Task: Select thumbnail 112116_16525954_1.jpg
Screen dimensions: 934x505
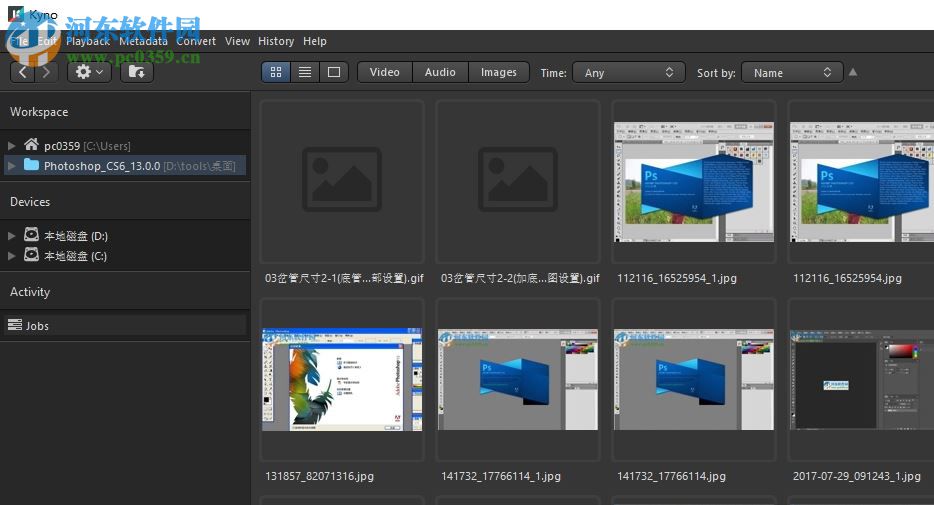Action: [693, 182]
